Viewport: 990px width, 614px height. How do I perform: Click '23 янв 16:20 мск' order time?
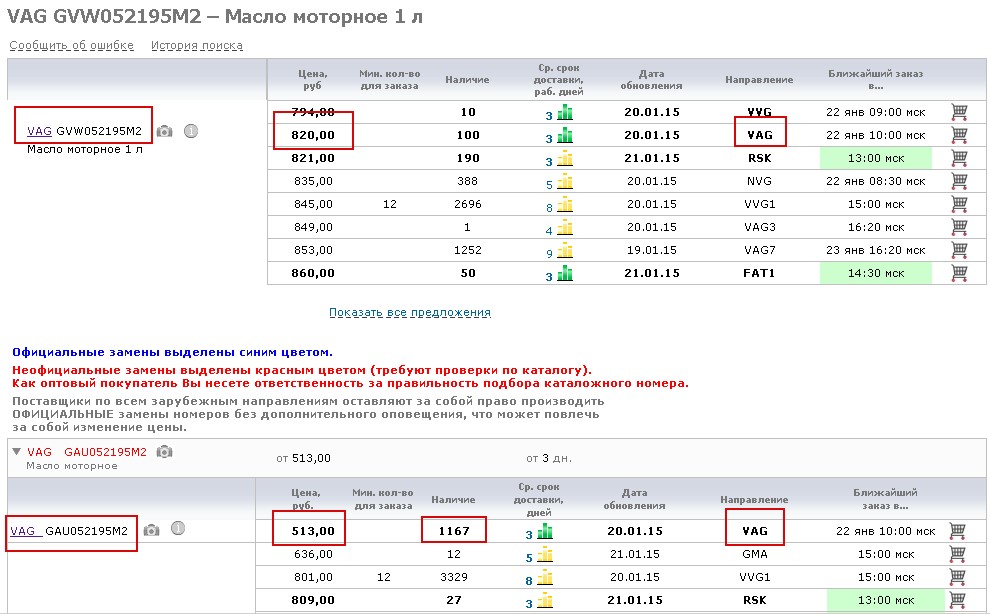[876, 250]
